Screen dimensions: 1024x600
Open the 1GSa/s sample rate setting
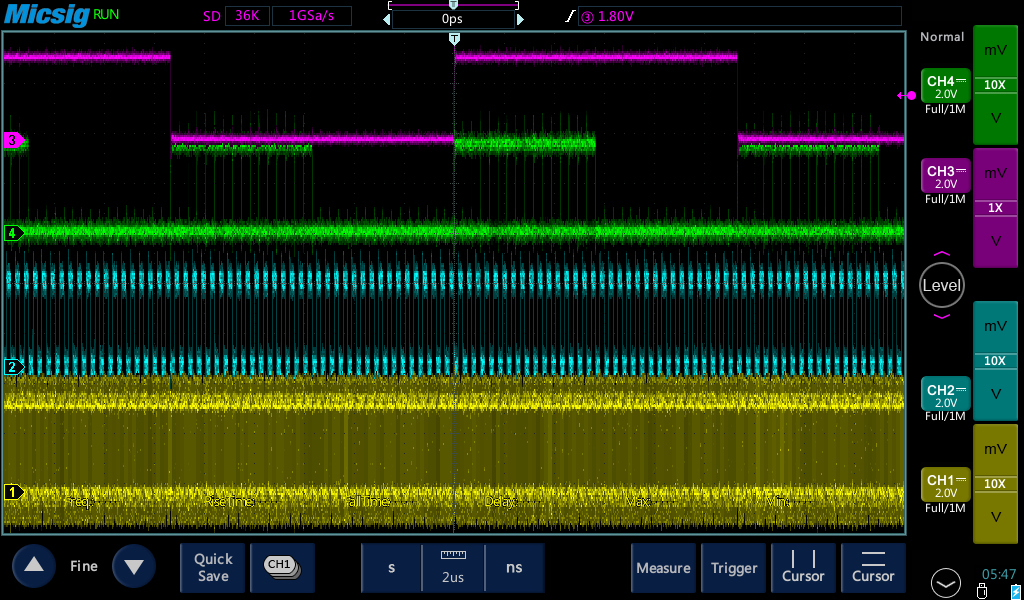[x=311, y=16]
